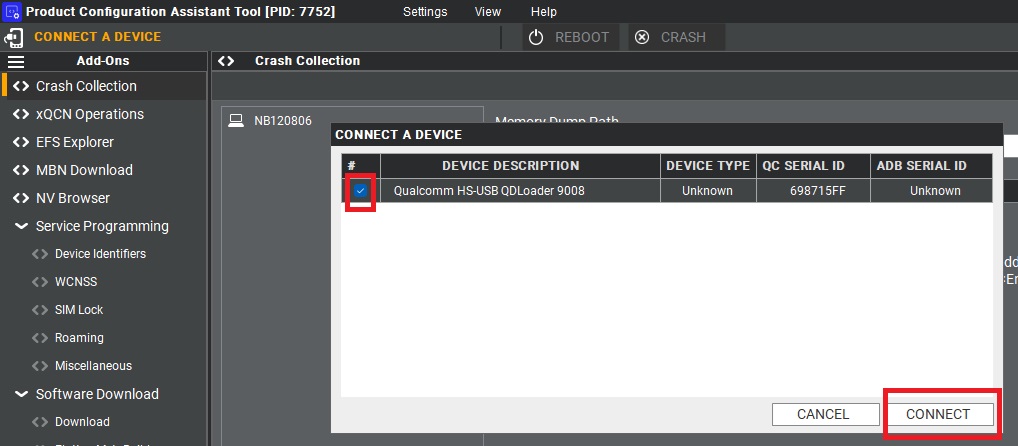Click the code icon beside EFS Explorer
1018x446 pixels.
click(x=20, y=142)
